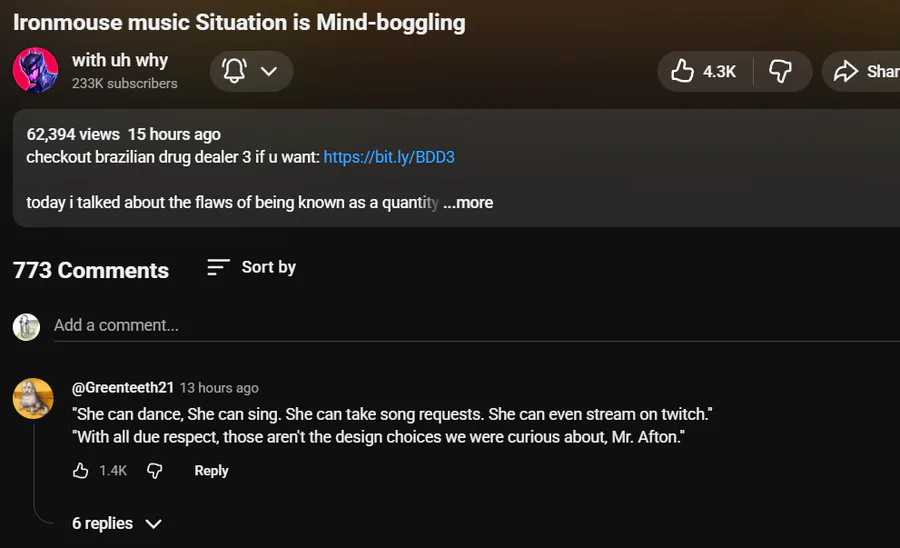Click the 'with uh why' channel avatar
This screenshot has height=548, width=900.
point(36,71)
